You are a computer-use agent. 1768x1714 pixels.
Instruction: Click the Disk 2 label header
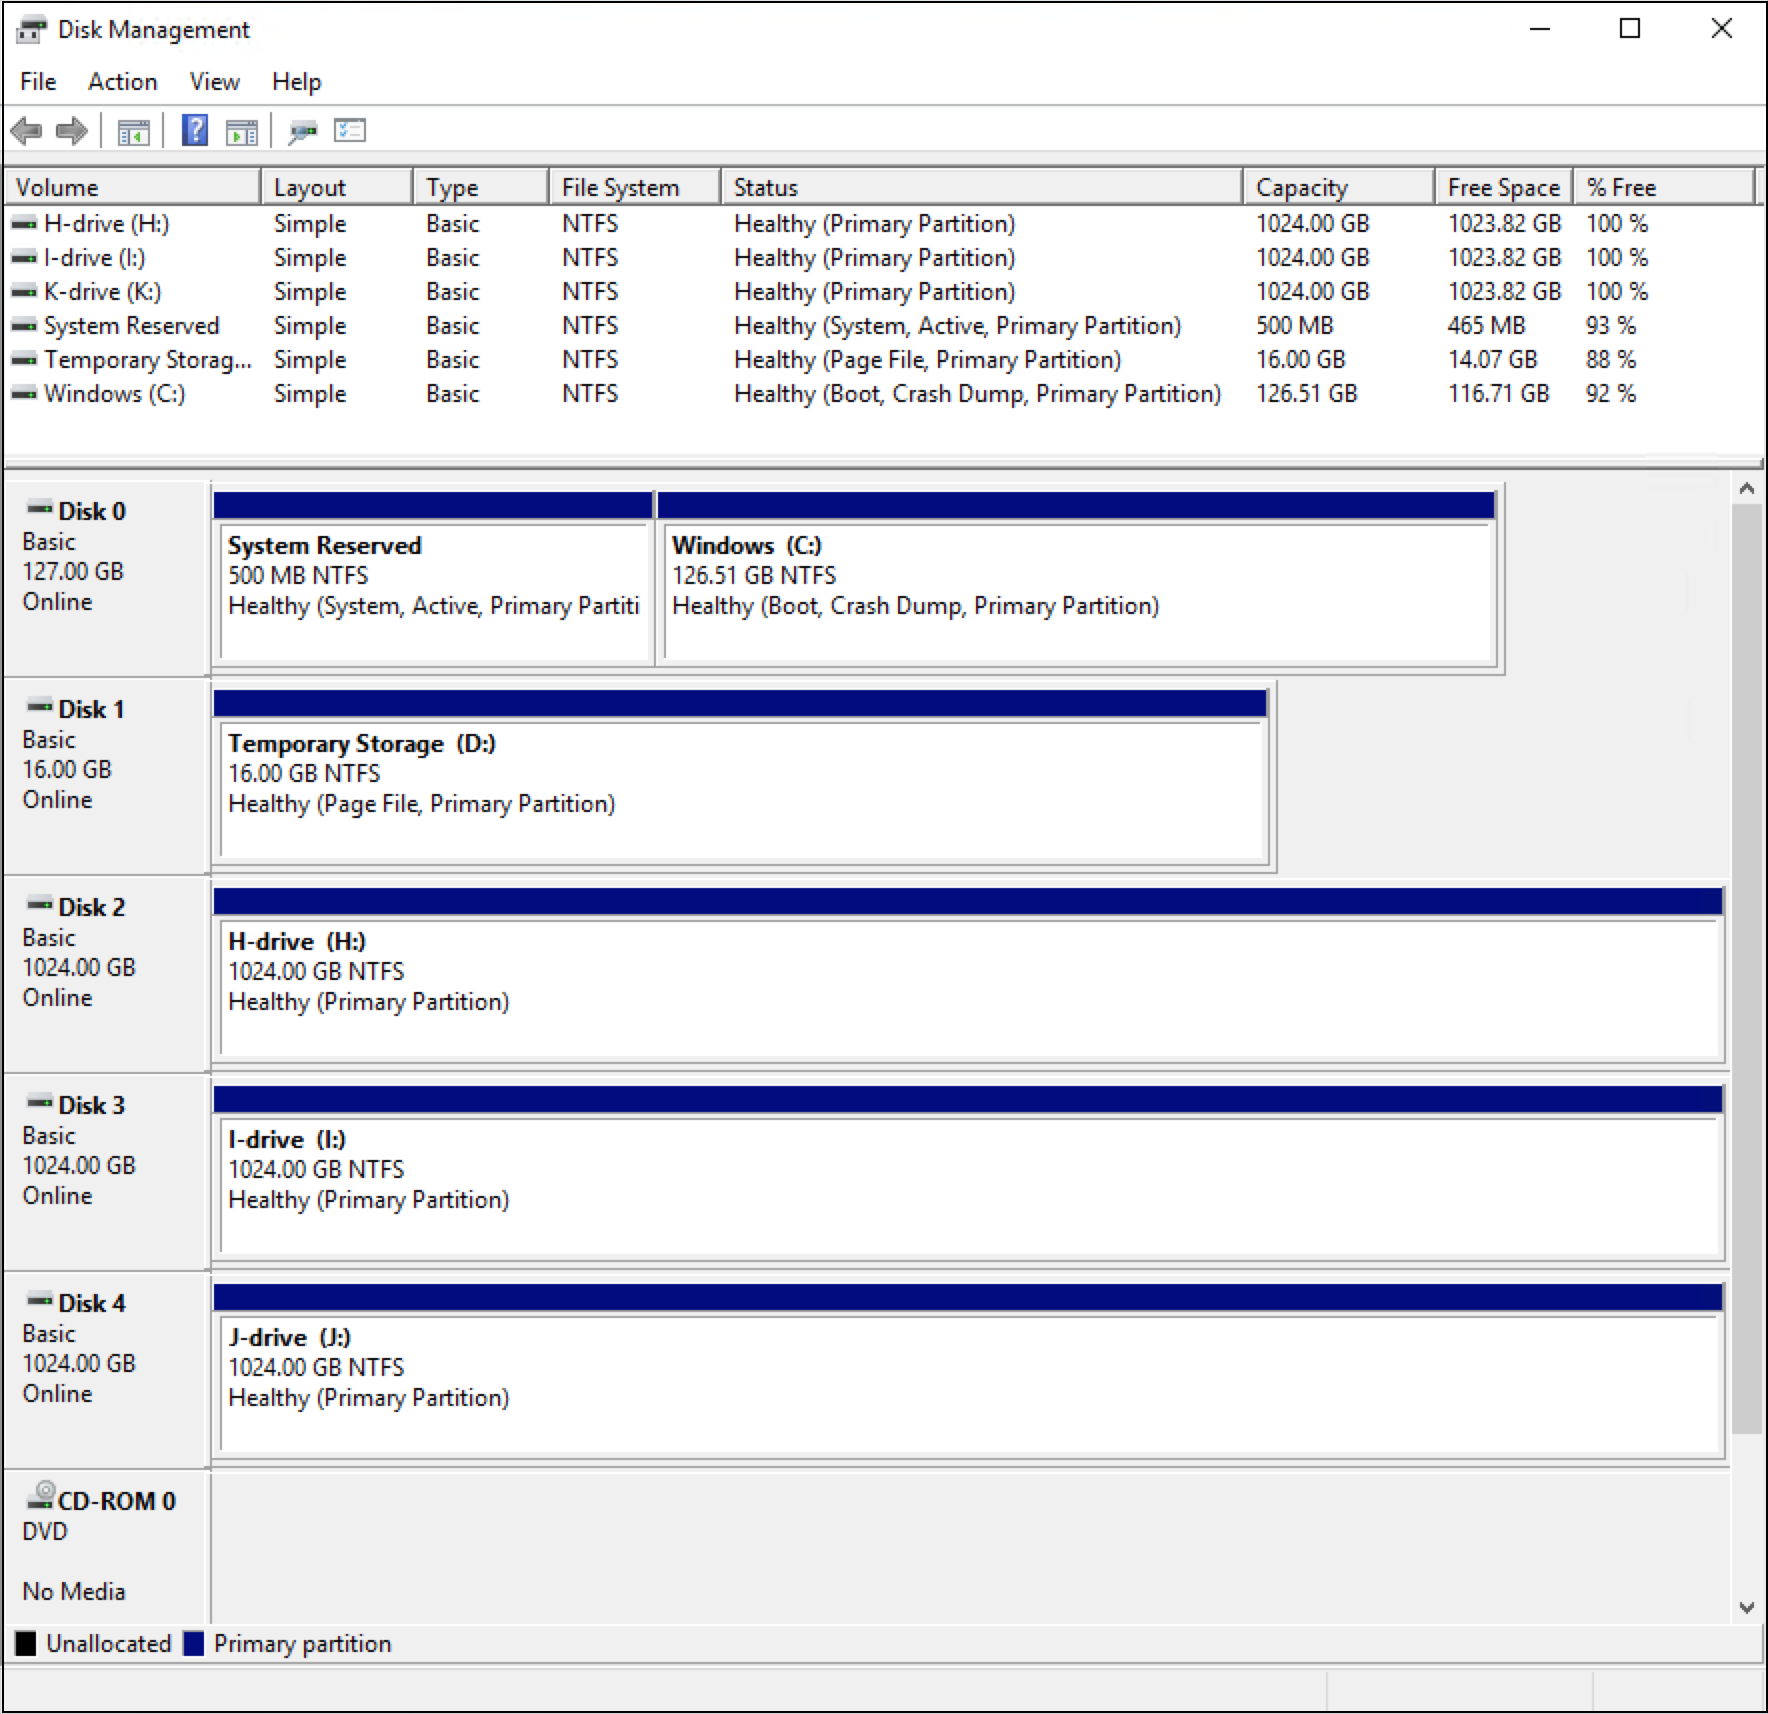click(x=92, y=907)
